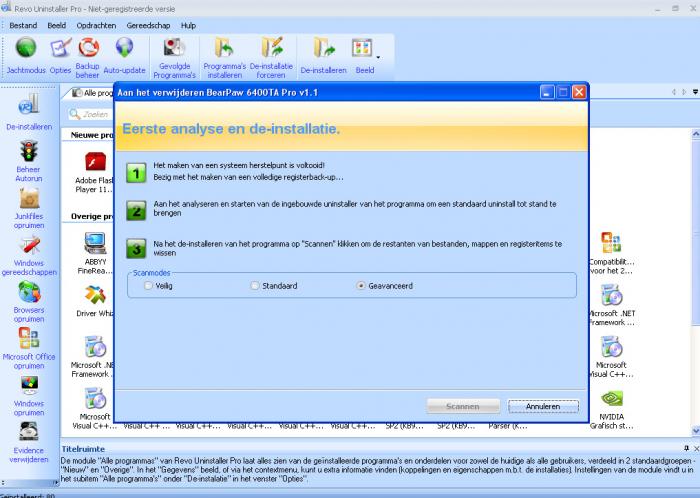Open Backup beheer tool
Image resolution: width=700 pixels, height=498 pixels.
(88, 47)
